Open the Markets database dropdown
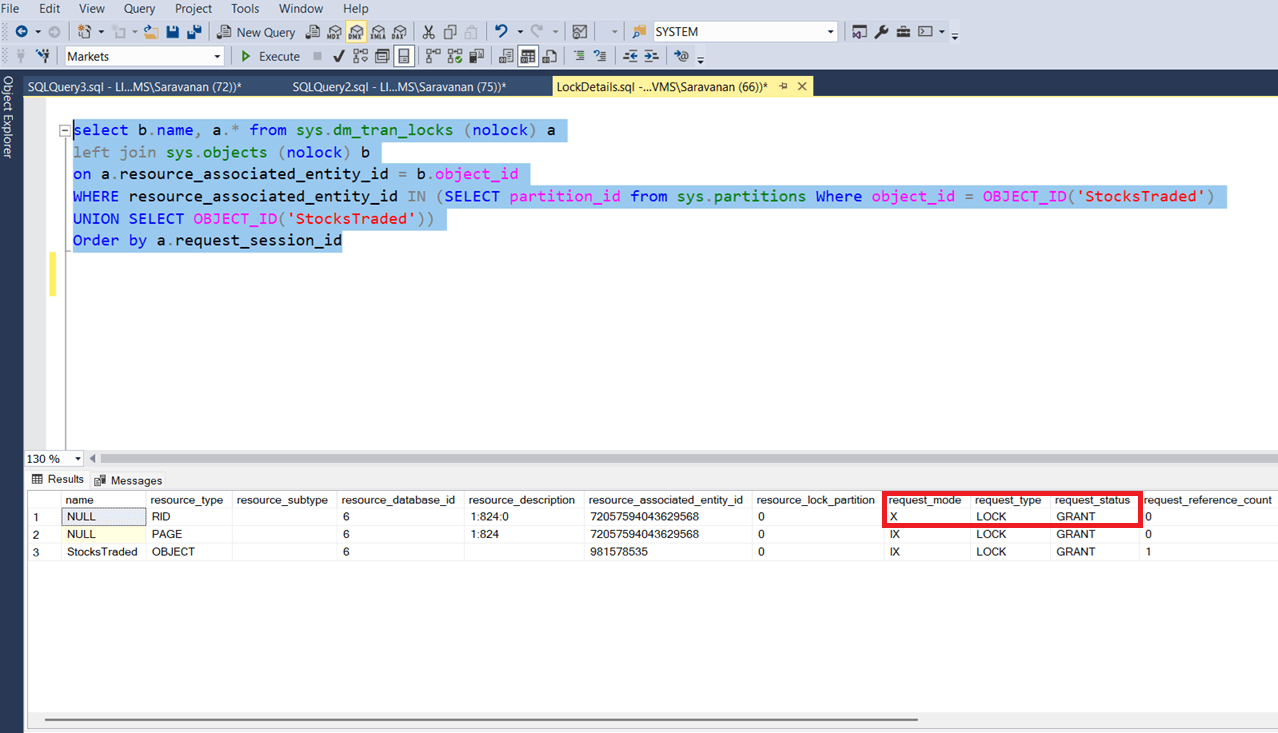1278x733 pixels. [x=217, y=56]
